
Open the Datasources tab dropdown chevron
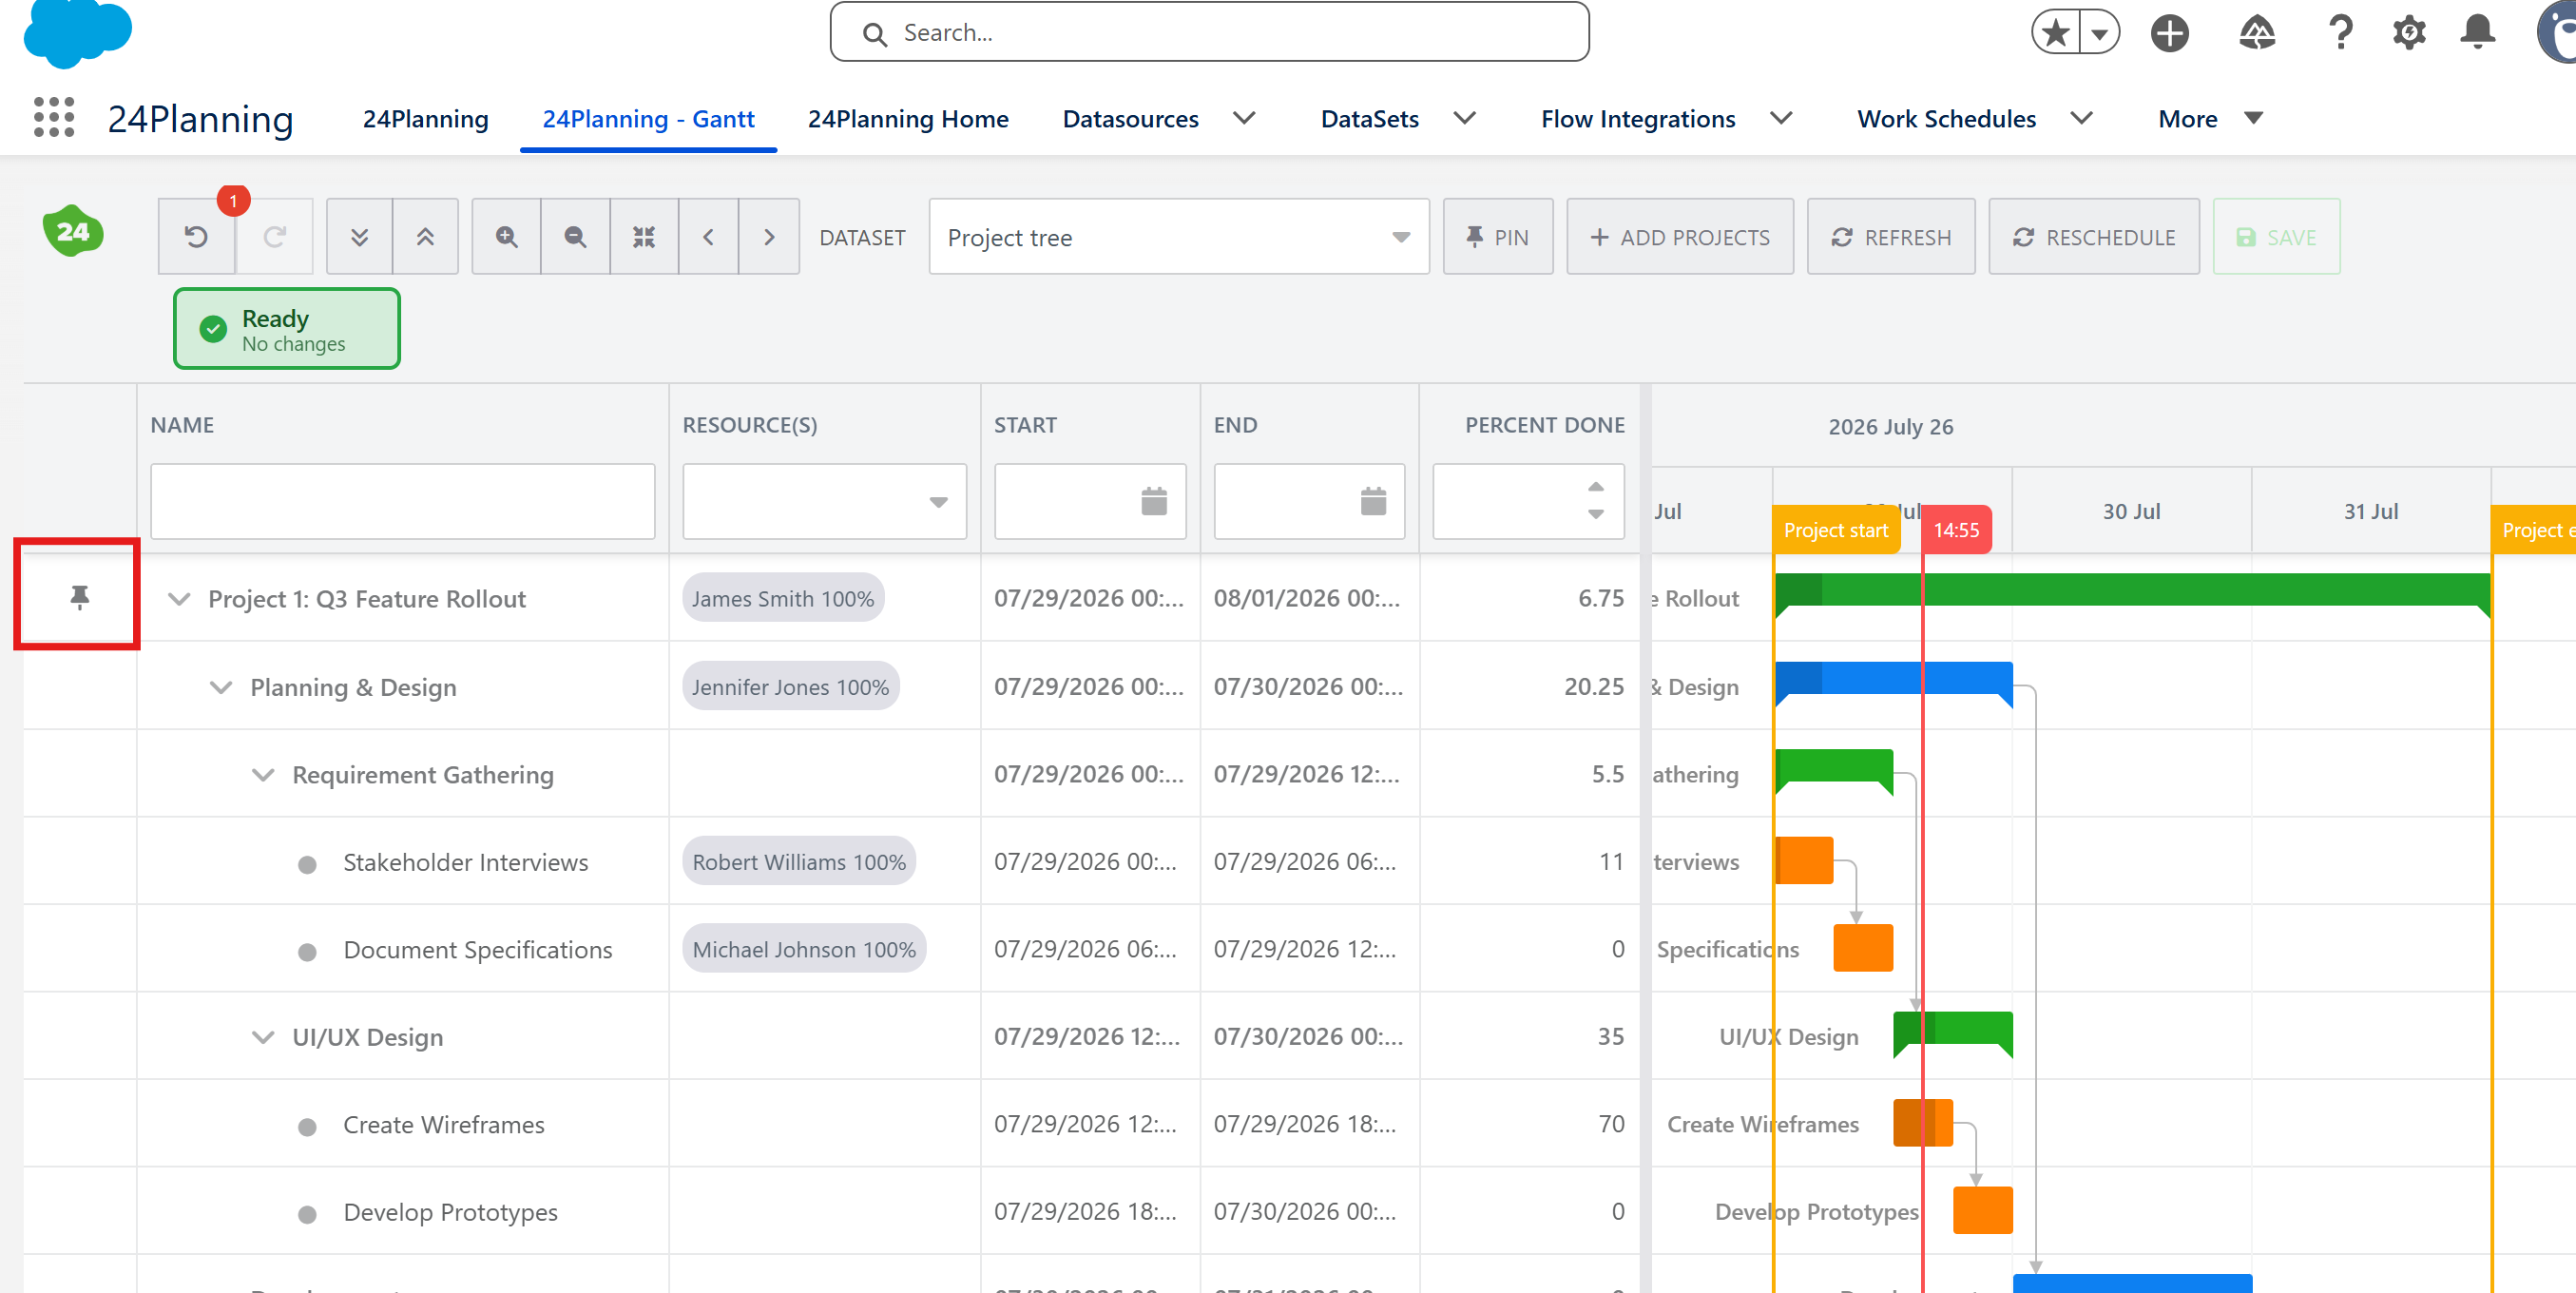click(x=1244, y=118)
